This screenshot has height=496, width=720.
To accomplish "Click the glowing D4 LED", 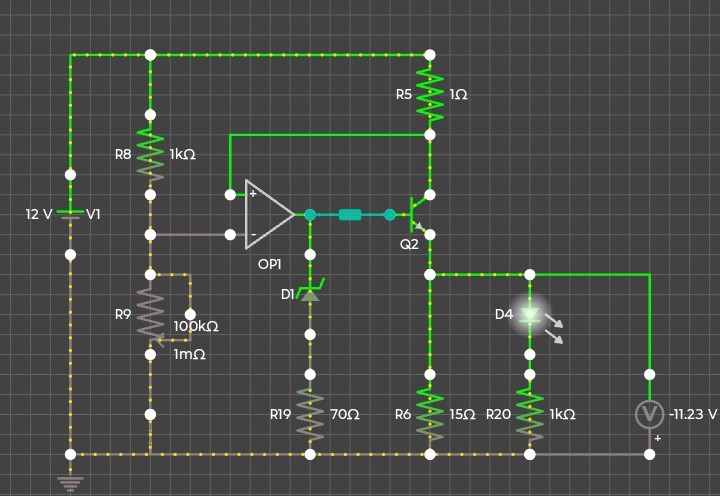I will 529,315.
